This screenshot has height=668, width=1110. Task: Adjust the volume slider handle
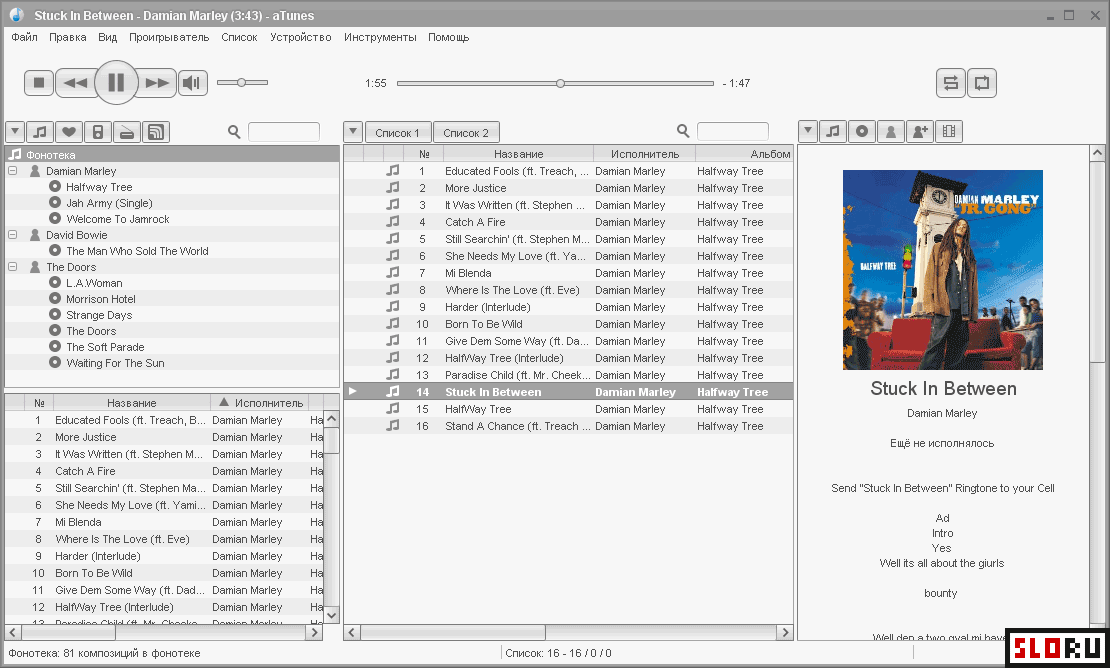(x=241, y=83)
